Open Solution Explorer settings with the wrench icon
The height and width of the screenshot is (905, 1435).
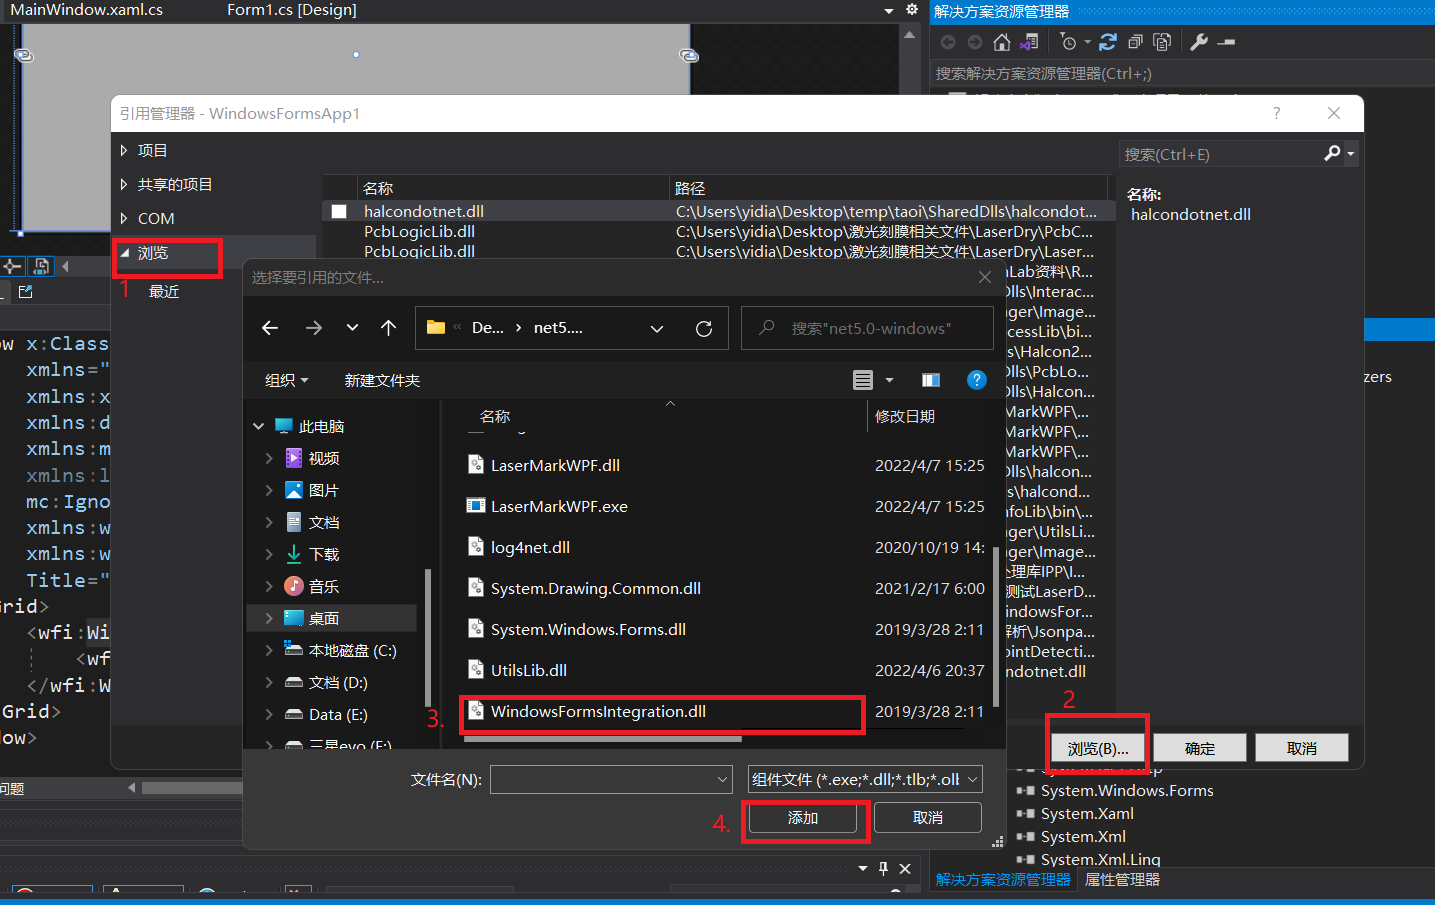click(x=1198, y=42)
